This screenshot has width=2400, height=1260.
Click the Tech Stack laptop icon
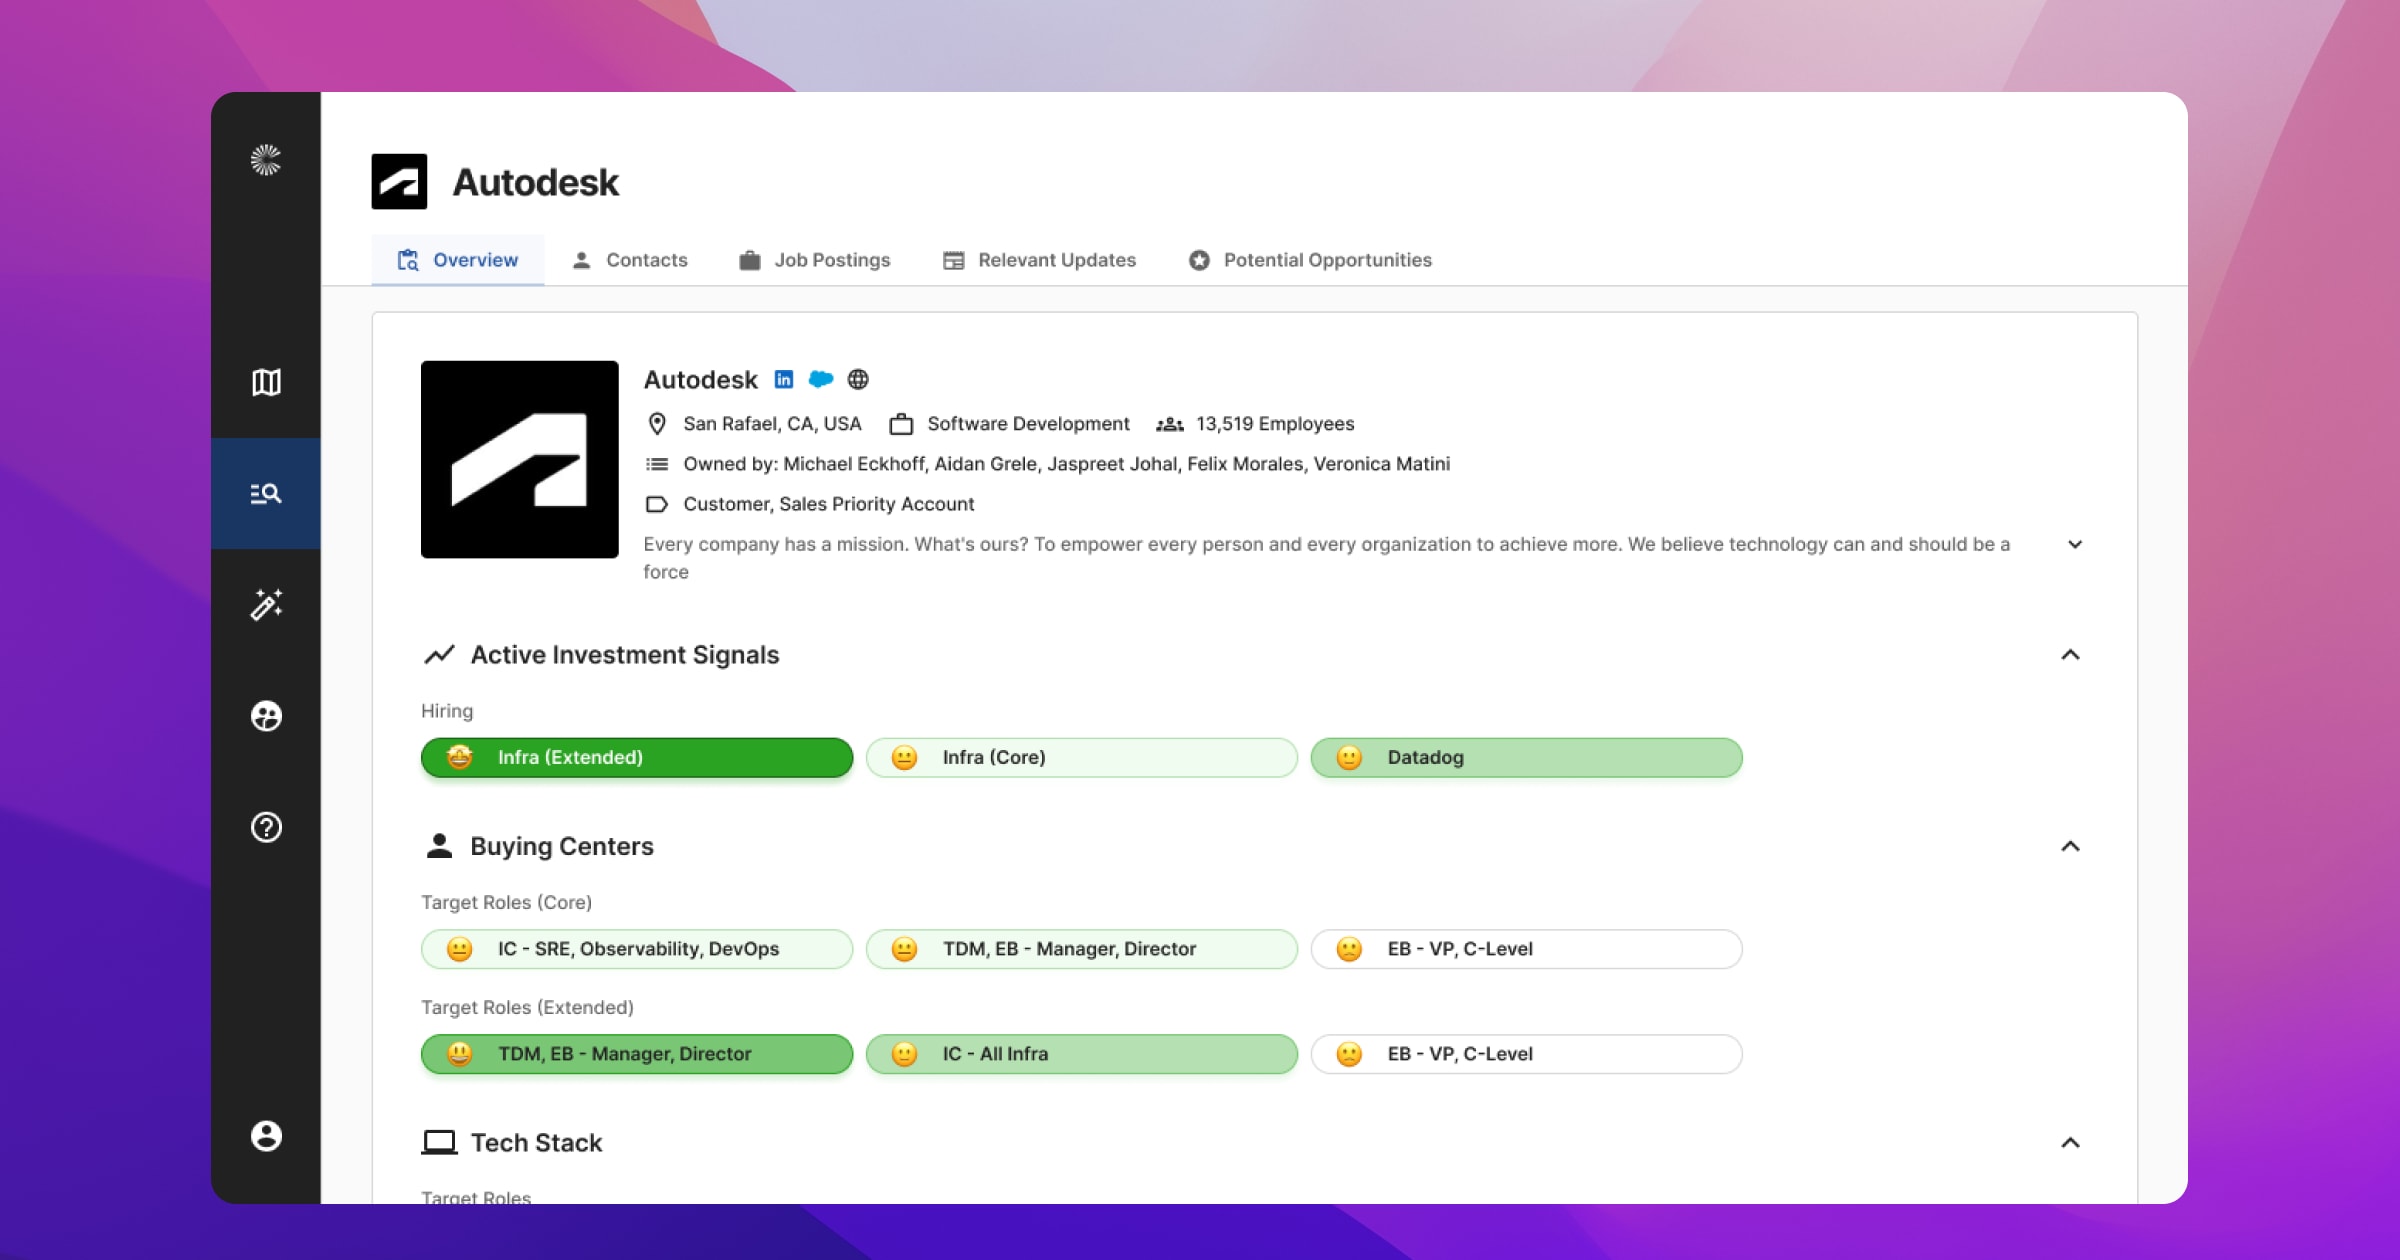[439, 1143]
